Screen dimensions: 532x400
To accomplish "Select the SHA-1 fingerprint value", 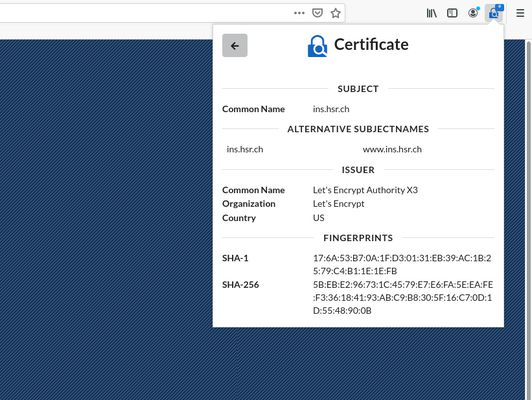I will pos(402,265).
